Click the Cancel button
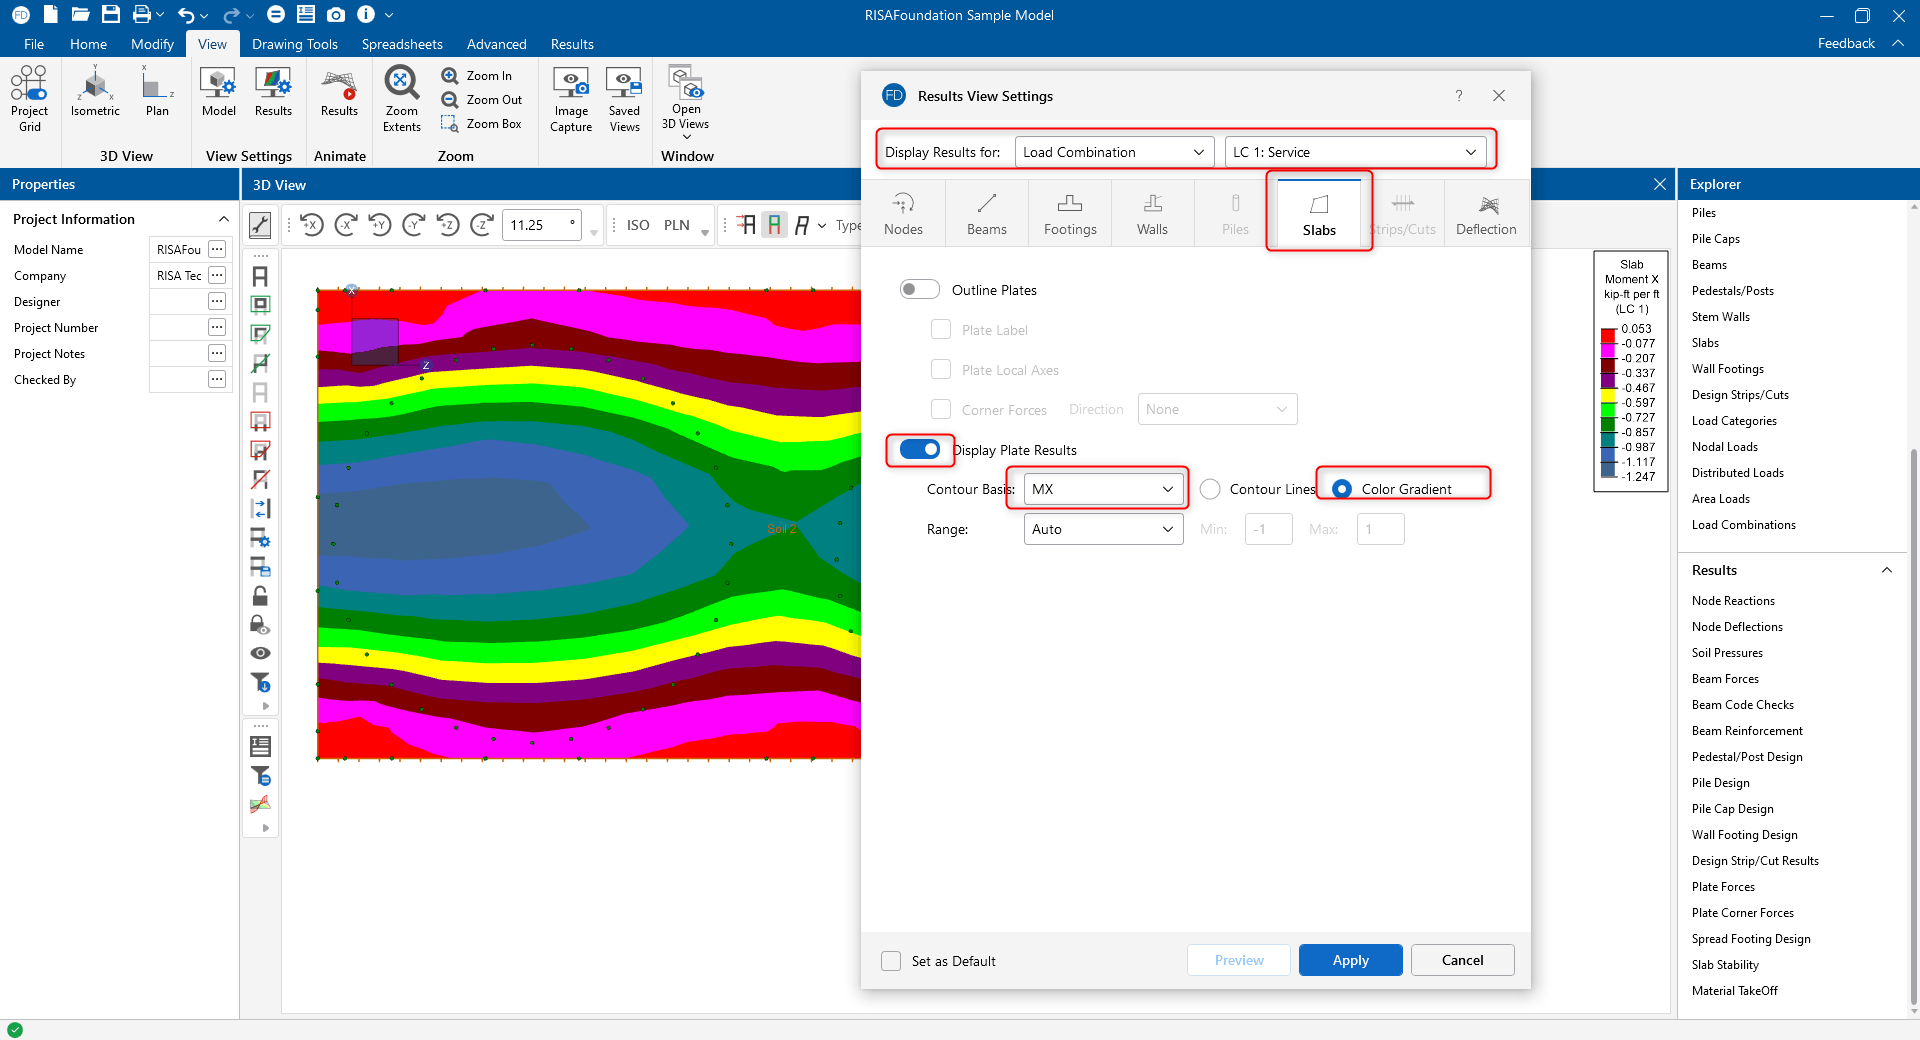Viewport: 1920px width, 1040px height. (1462, 960)
